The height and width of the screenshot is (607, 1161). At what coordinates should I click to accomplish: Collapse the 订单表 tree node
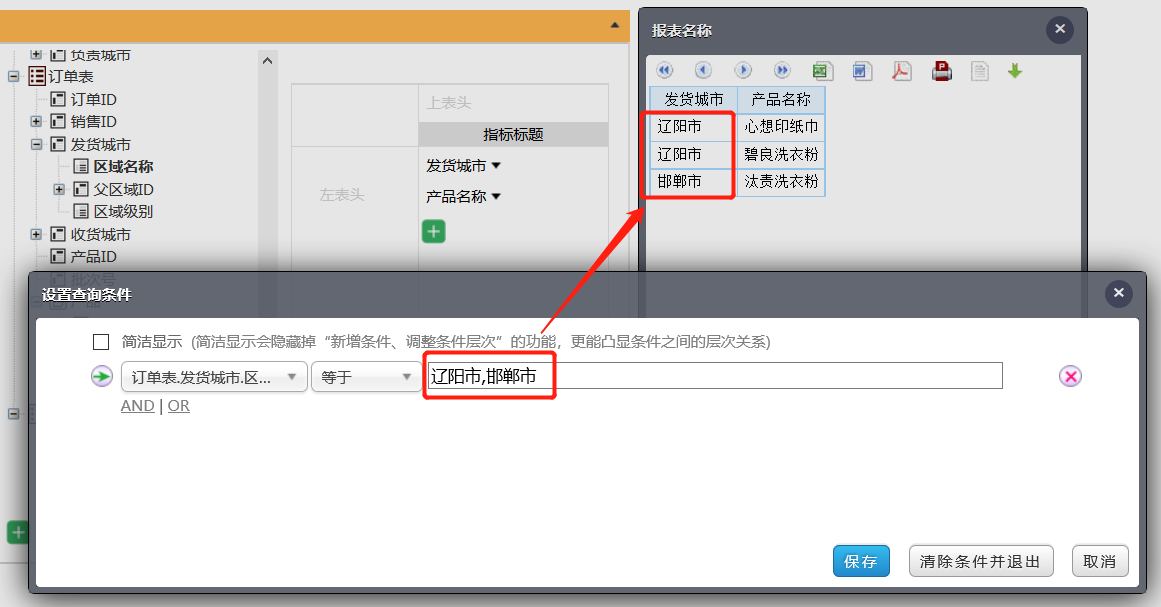click(13, 76)
